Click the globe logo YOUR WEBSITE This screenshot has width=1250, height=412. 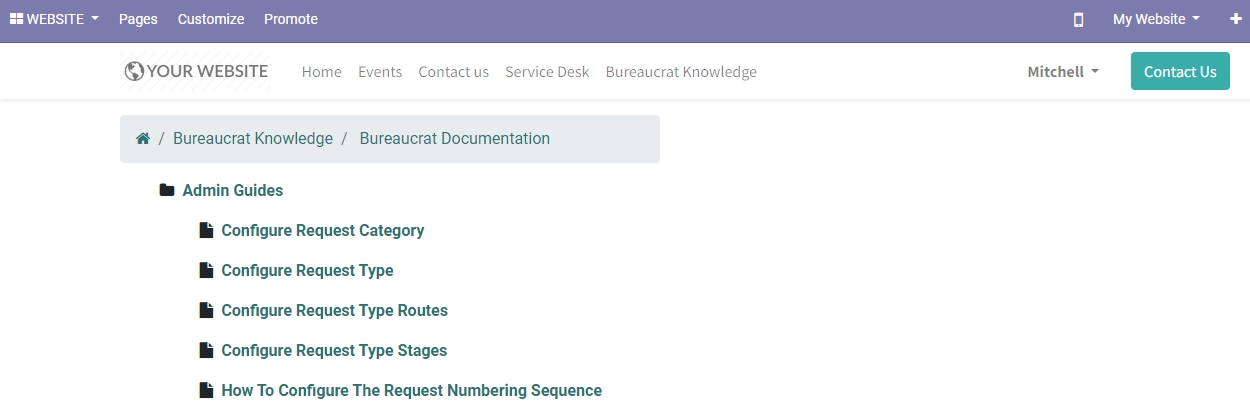point(196,71)
